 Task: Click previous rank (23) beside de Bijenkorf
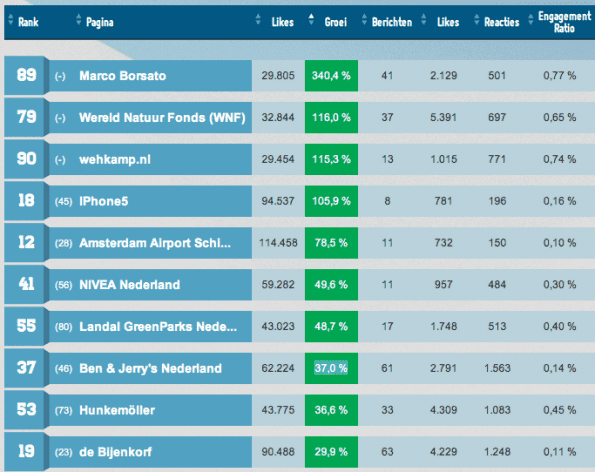(x=63, y=452)
